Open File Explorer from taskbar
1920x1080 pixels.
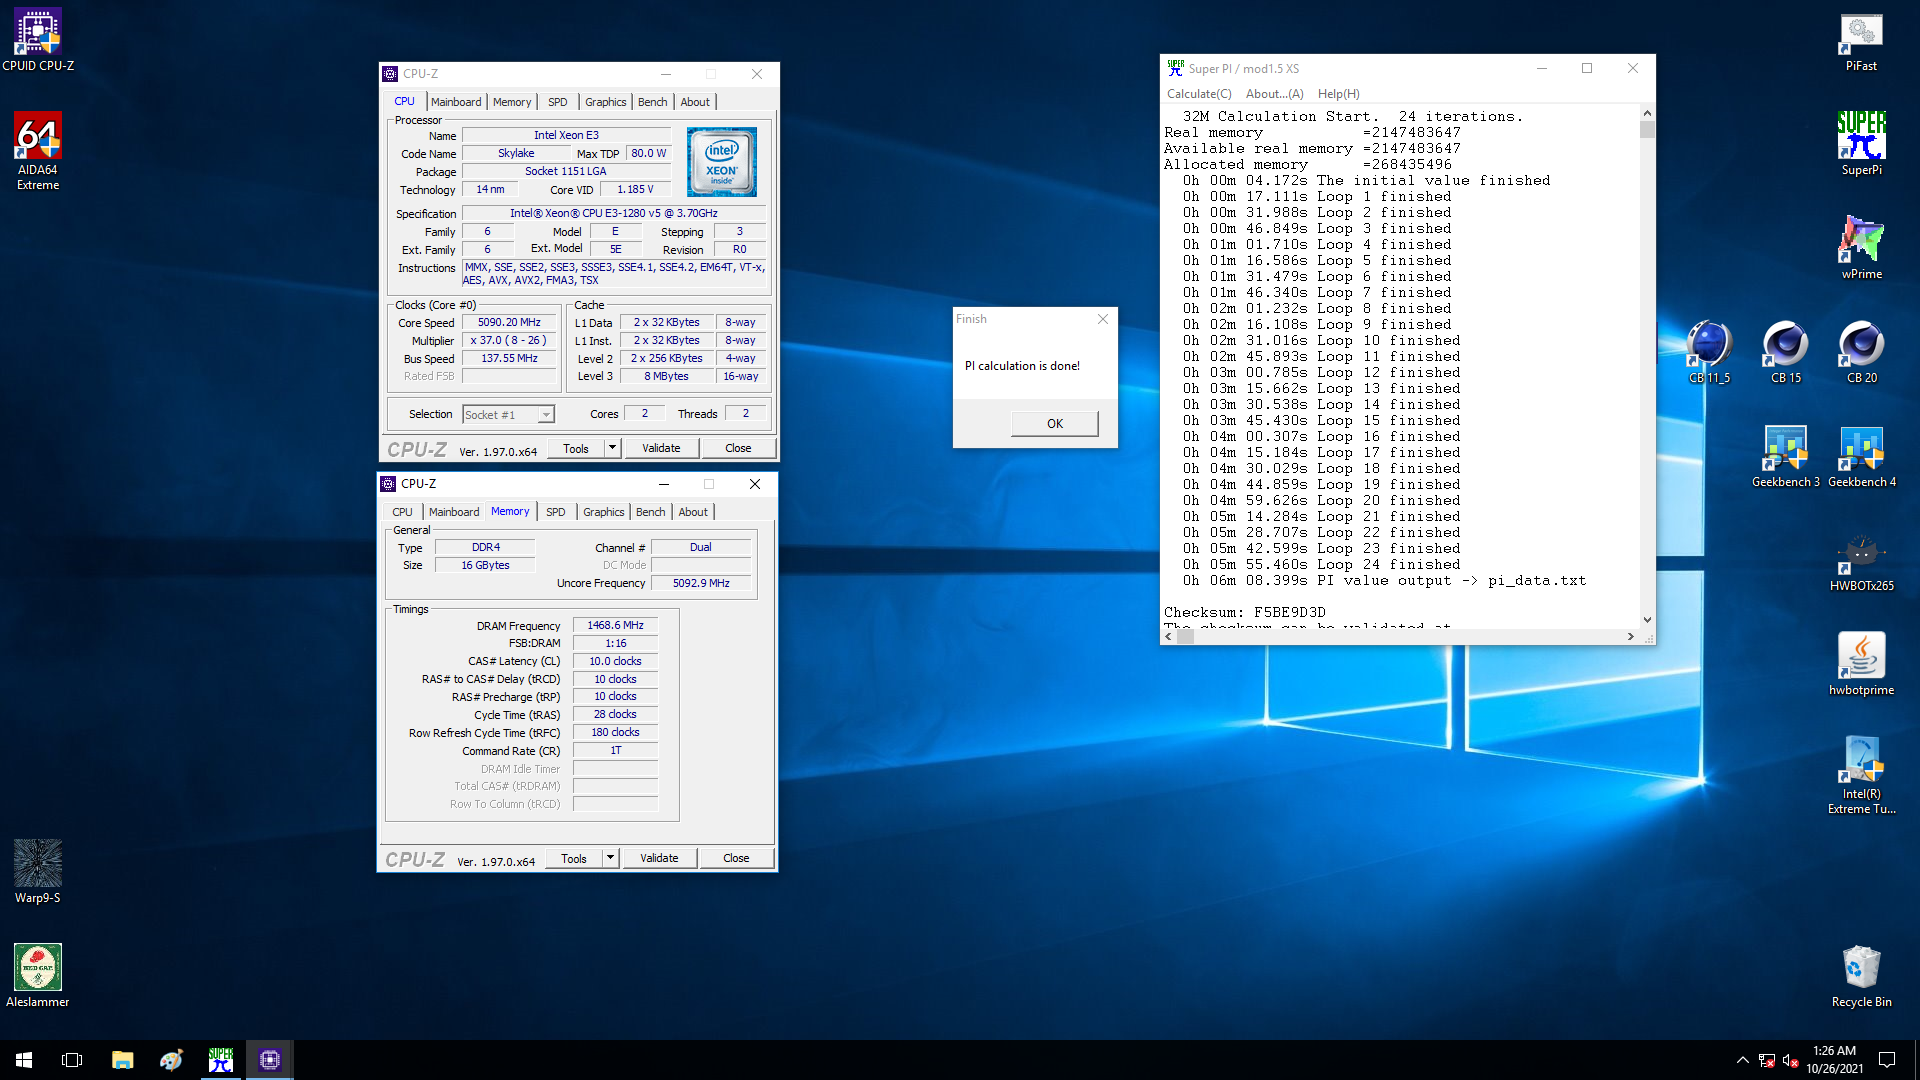pyautogui.click(x=122, y=1060)
